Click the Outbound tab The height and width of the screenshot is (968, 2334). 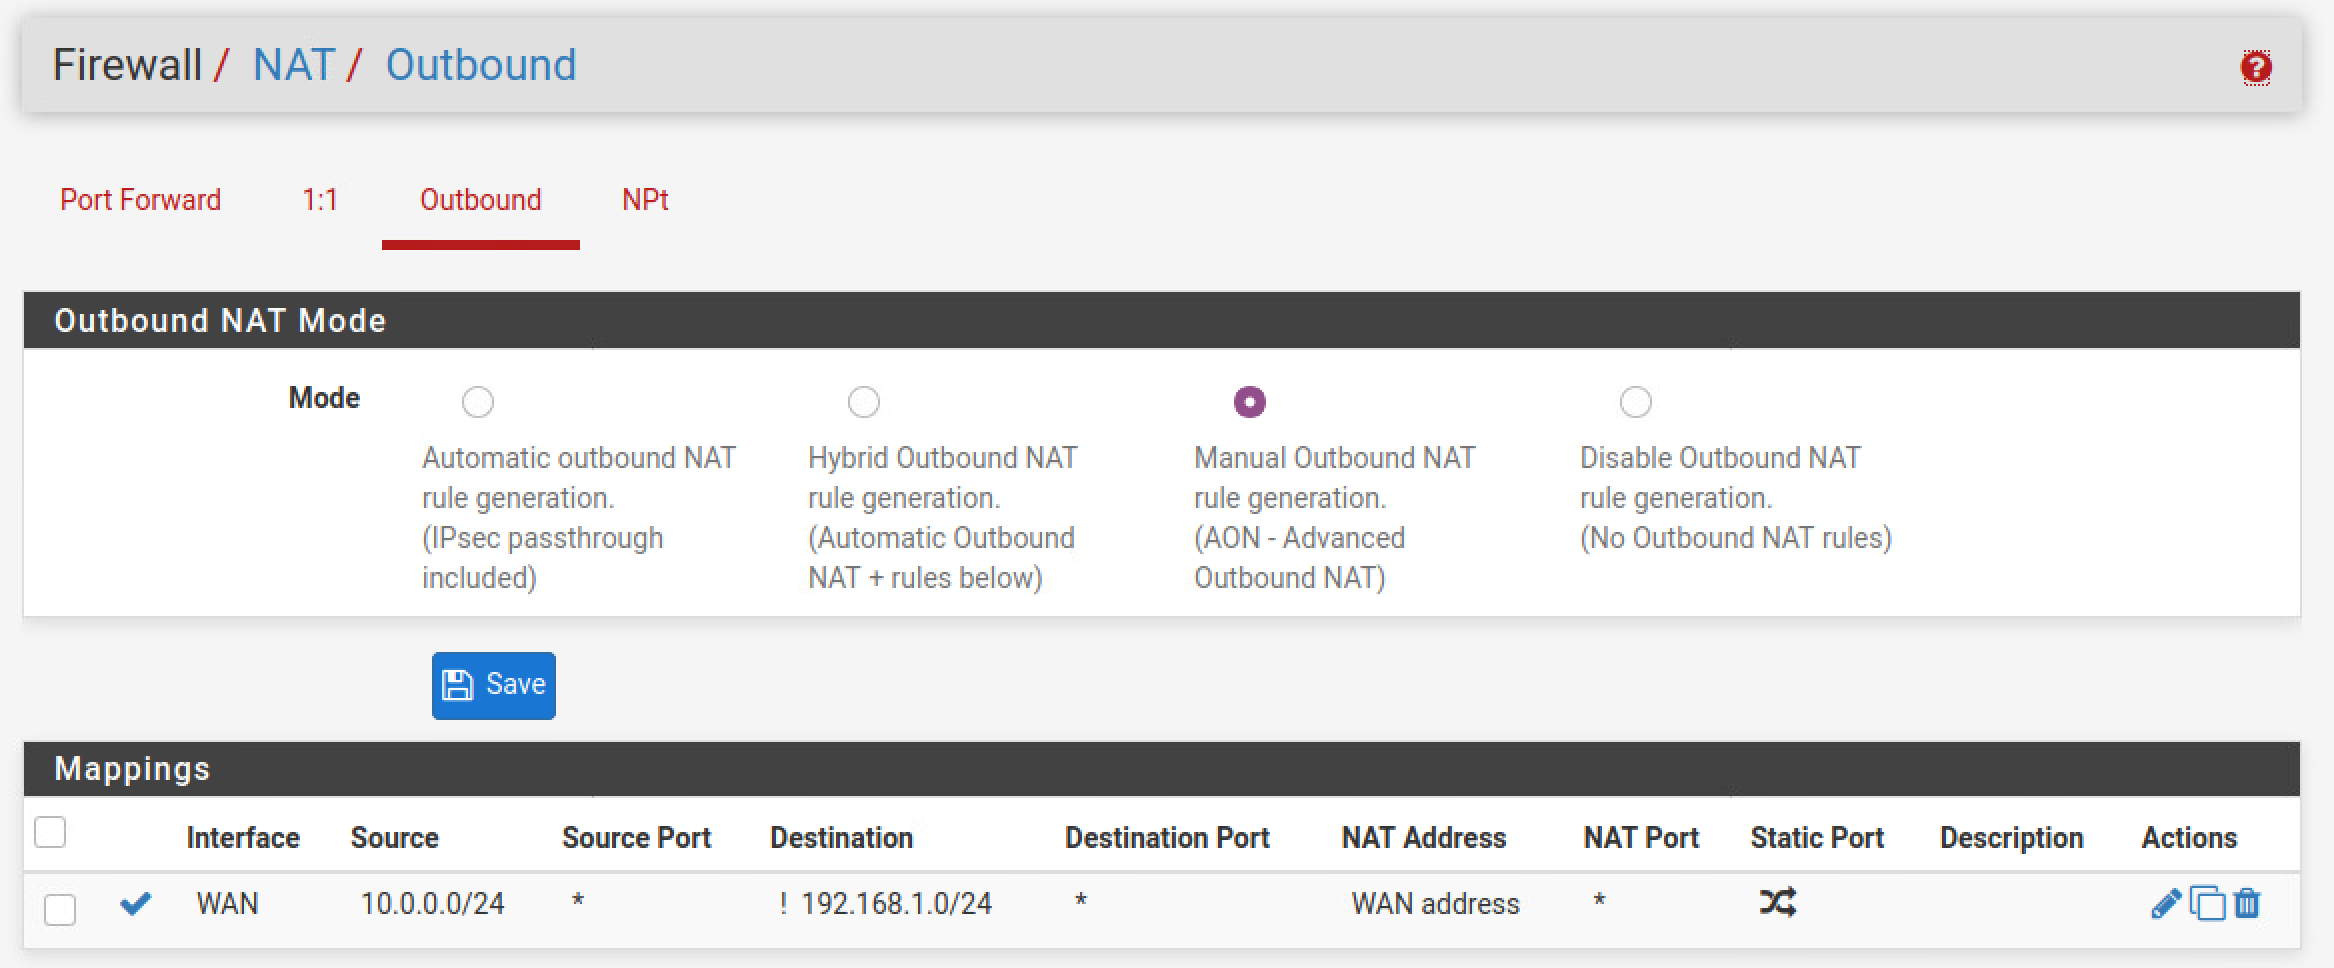coord(481,200)
